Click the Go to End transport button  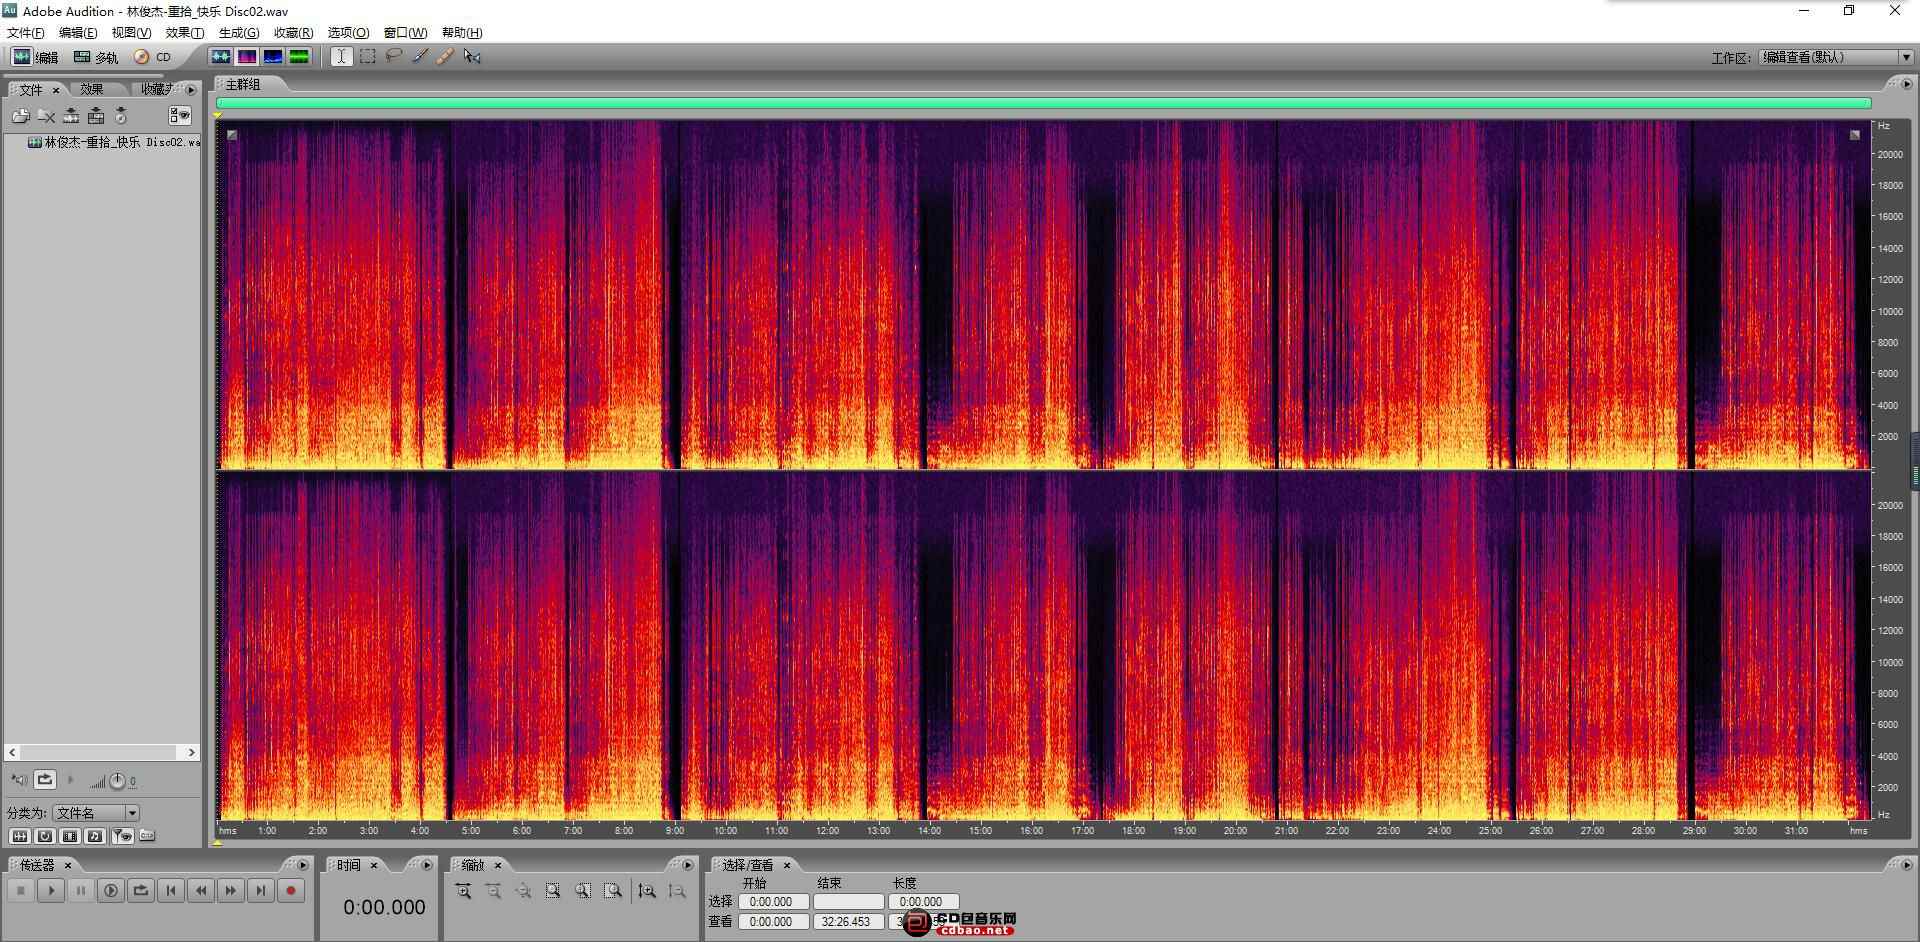(x=261, y=890)
